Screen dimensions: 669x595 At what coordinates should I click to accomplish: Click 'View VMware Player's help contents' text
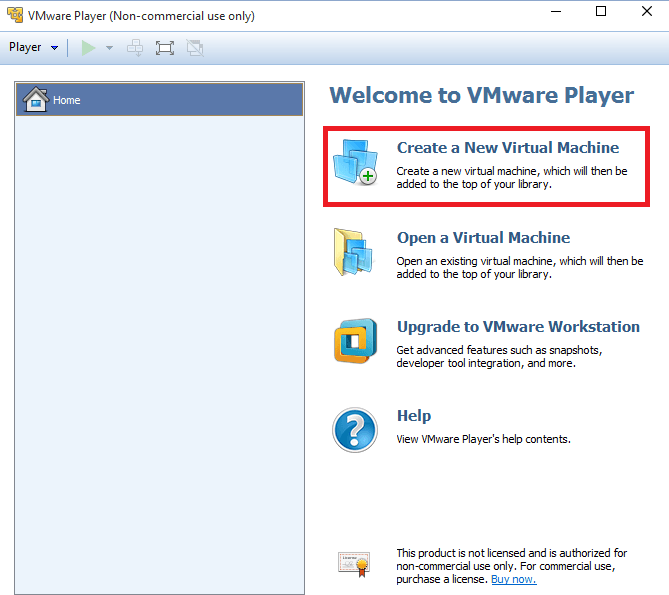[x=483, y=439]
